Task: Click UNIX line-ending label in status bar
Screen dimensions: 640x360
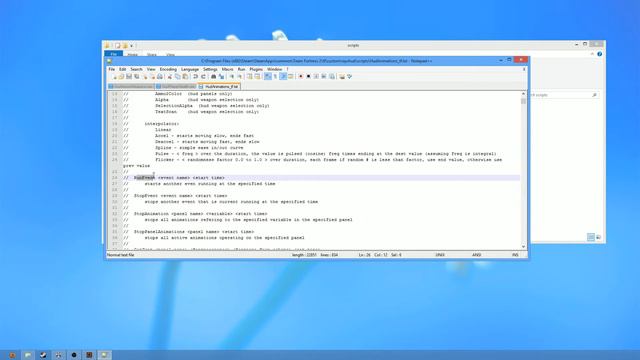Action: [440, 255]
